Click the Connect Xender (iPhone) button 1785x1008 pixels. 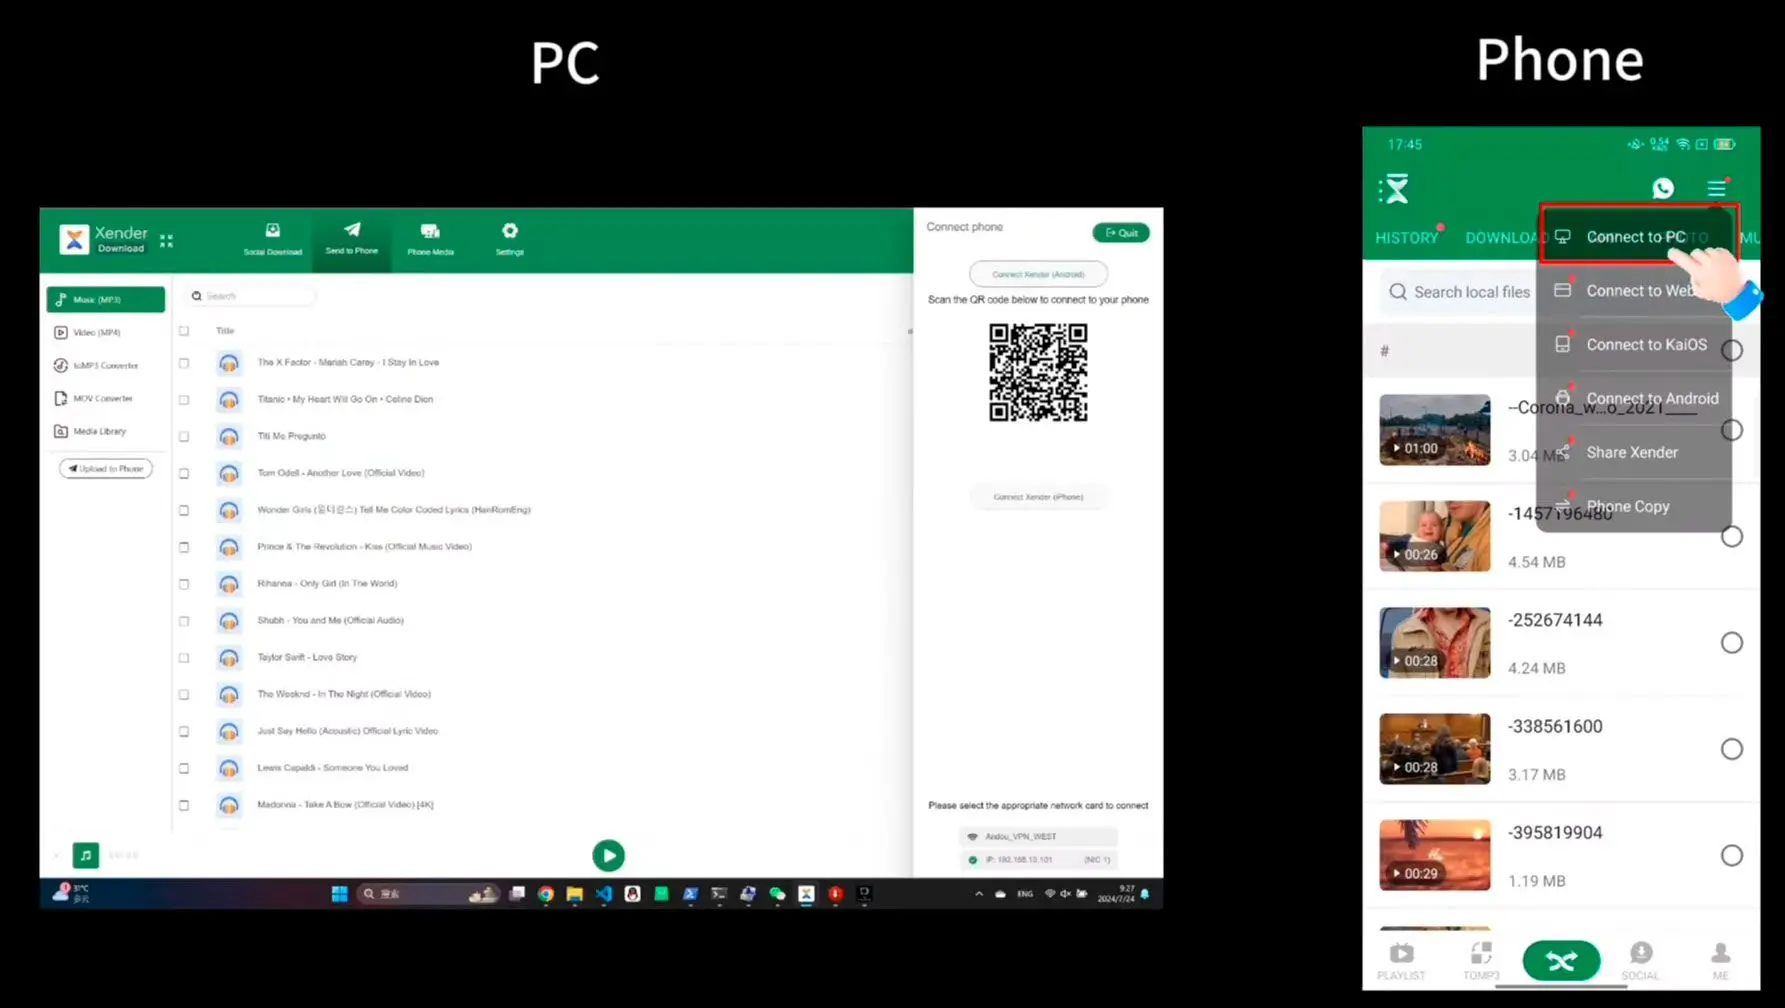click(x=1038, y=497)
